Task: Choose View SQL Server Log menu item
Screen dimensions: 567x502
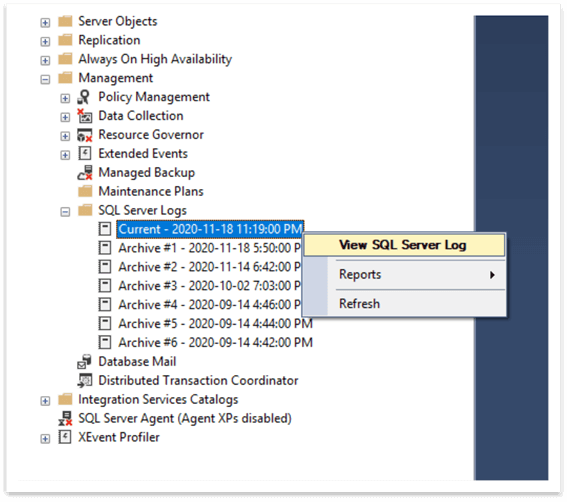Action: (404, 245)
